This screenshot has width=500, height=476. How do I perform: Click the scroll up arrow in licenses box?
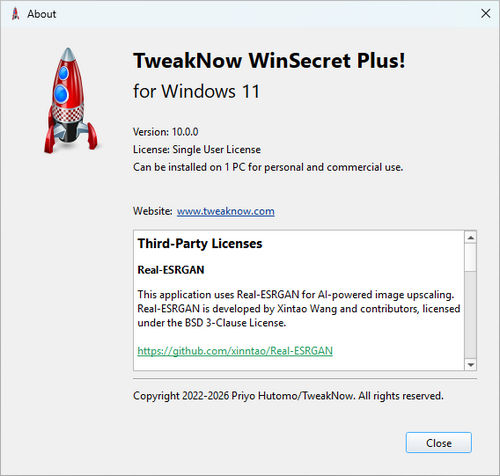pyautogui.click(x=471, y=237)
